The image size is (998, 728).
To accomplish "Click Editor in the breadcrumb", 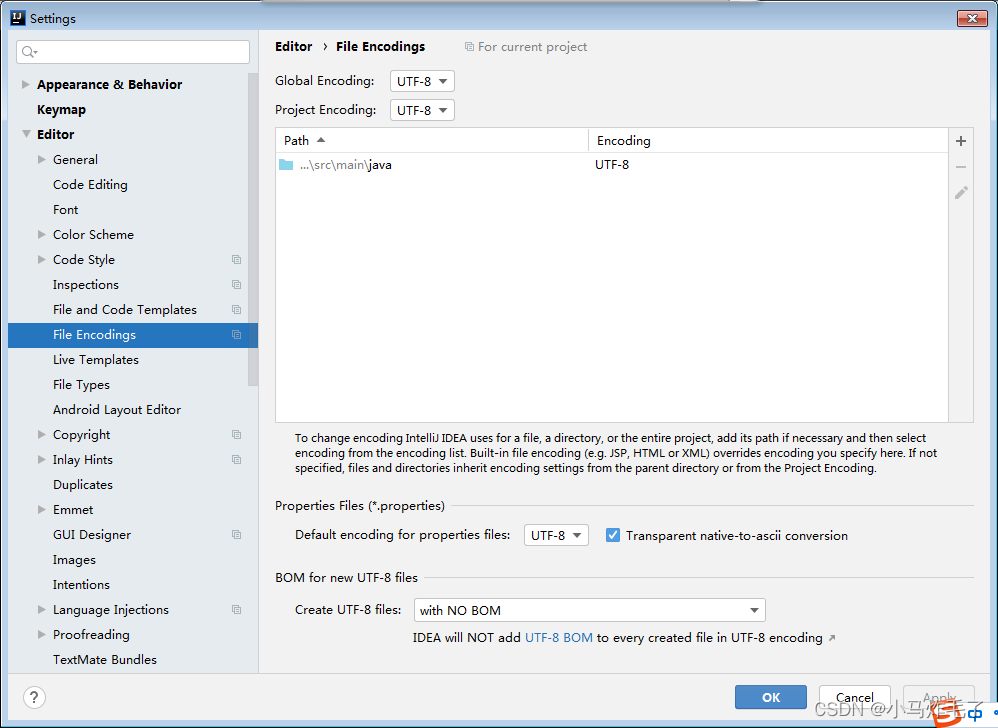I will click(x=293, y=46).
